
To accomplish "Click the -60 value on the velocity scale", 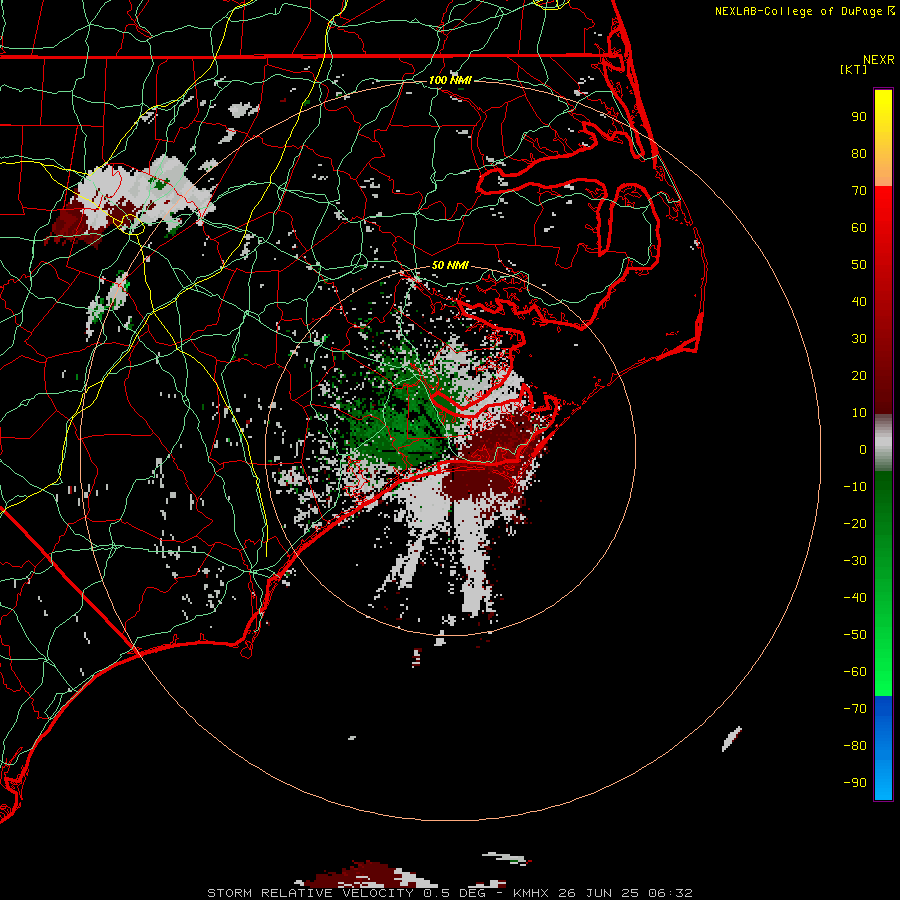I will pyautogui.click(x=855, y=672).
